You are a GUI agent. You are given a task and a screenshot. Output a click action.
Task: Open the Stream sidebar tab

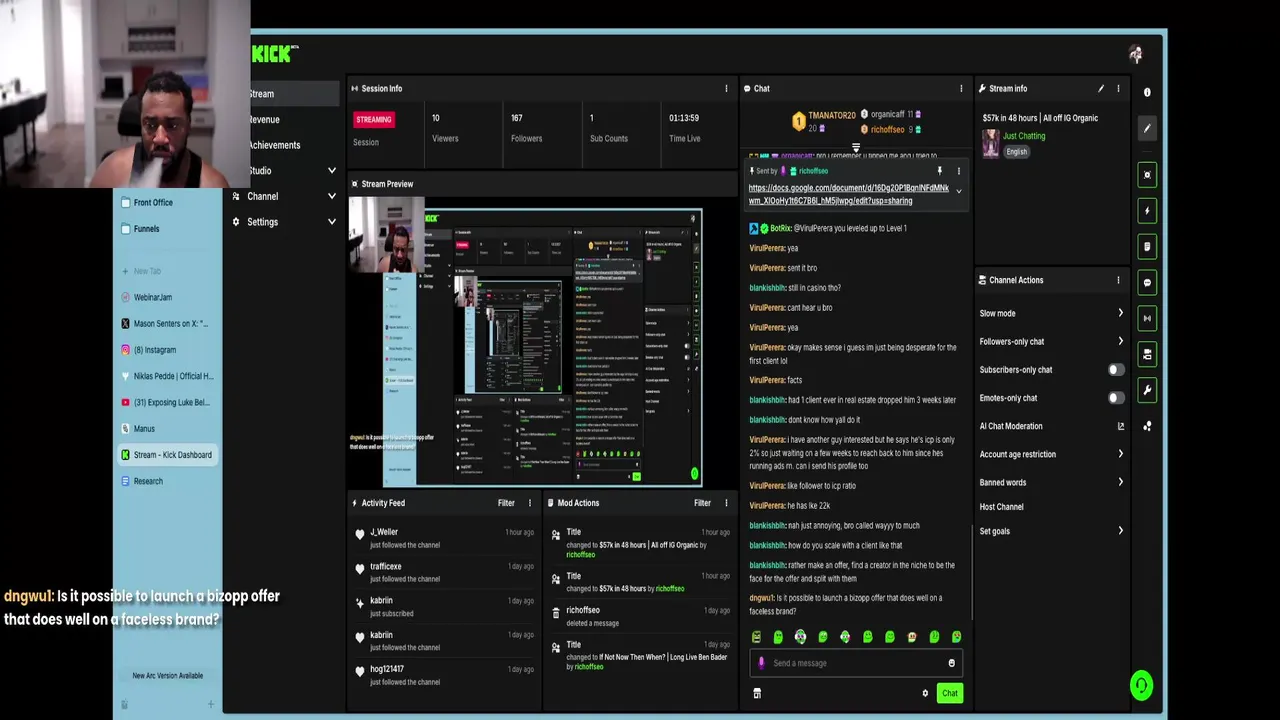(294, 94)
